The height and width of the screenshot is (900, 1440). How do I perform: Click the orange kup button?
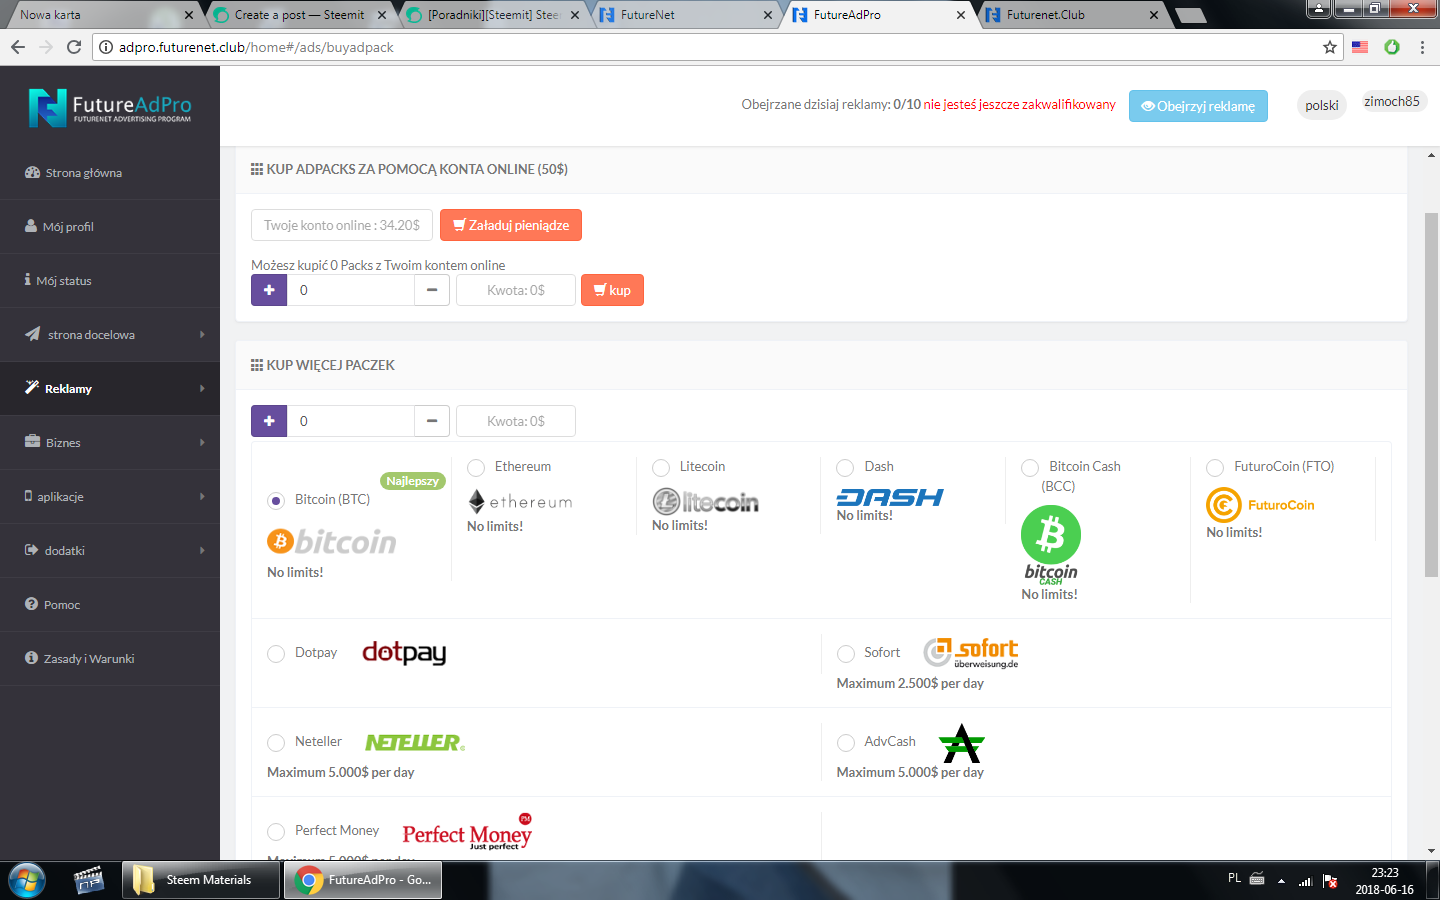pos(612,290)
